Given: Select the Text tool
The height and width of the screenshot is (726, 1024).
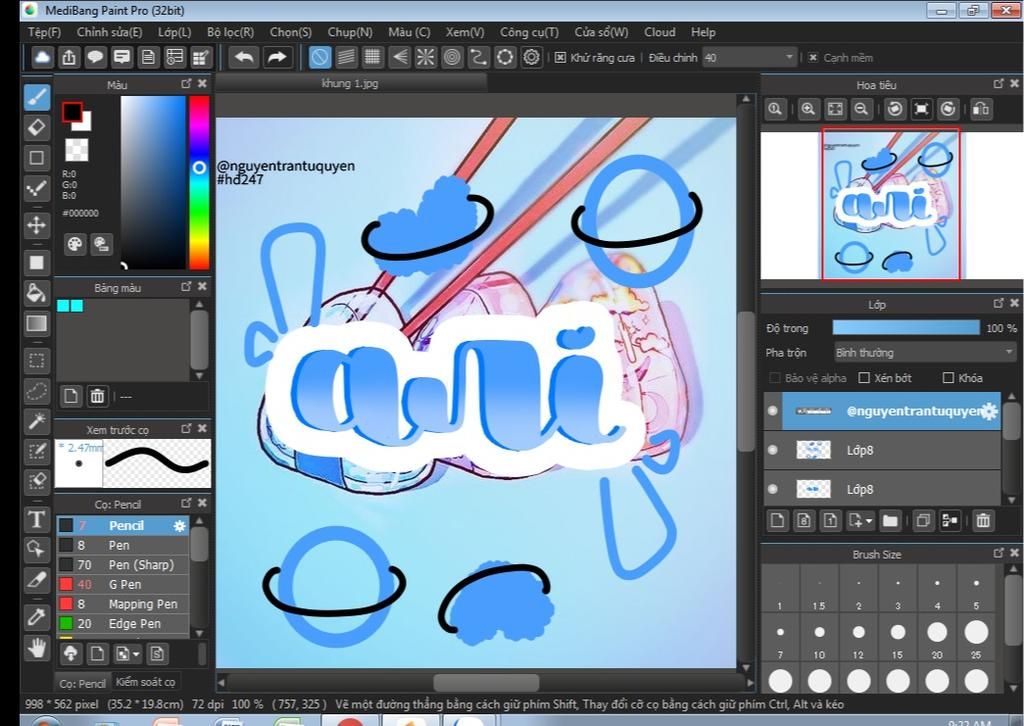Looking at the screenshot, I should [37, 520].
